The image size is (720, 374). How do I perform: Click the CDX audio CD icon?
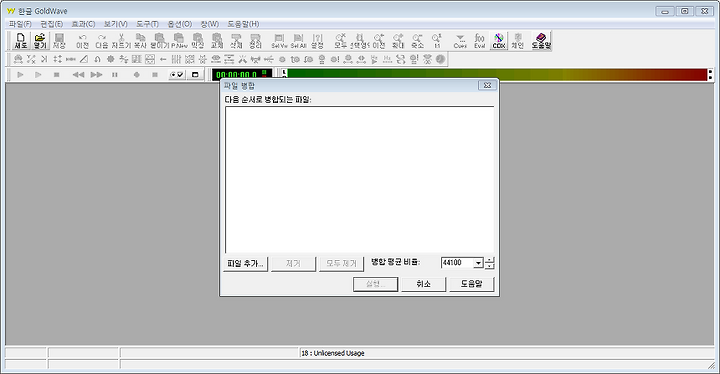[x=499, y=40]
